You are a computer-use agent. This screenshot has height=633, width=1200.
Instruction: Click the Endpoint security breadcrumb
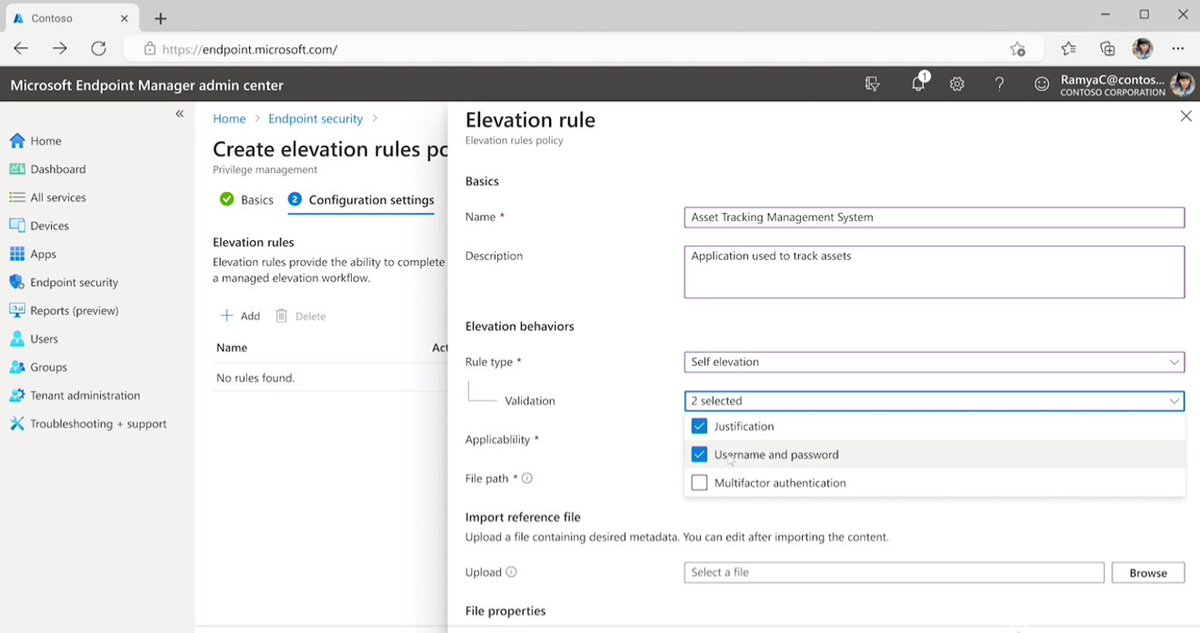[315, 119]
